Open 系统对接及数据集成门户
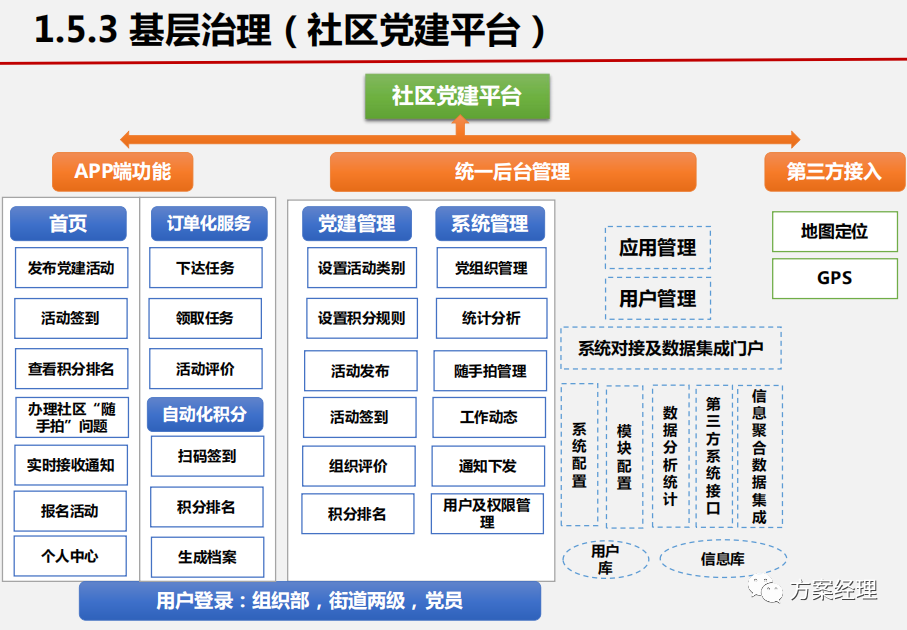 point(671,347)
